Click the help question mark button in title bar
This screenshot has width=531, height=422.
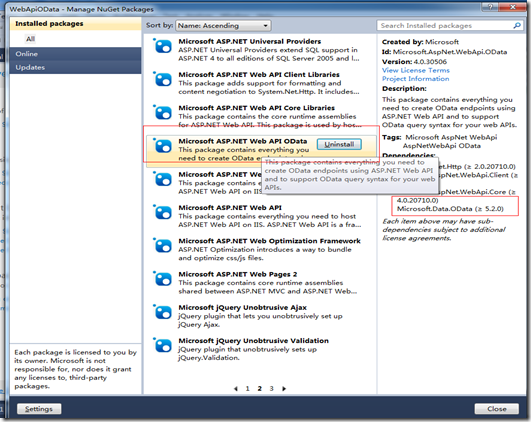click(x=490, y=7)
